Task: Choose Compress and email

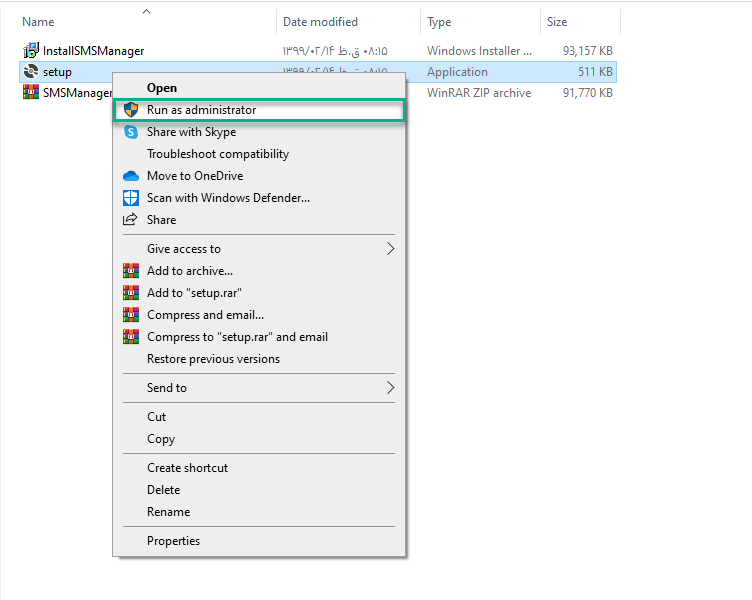Action: pos(259,315)
